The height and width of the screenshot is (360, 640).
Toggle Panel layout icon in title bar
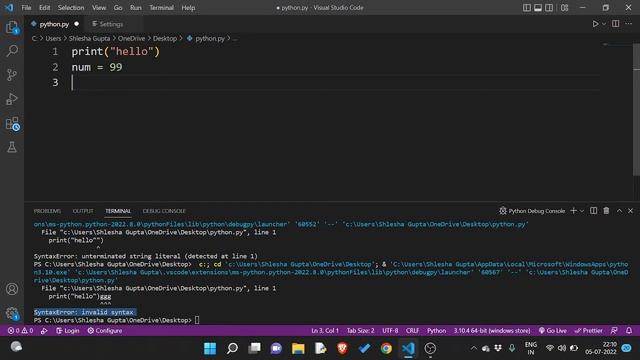coord(538,8)
